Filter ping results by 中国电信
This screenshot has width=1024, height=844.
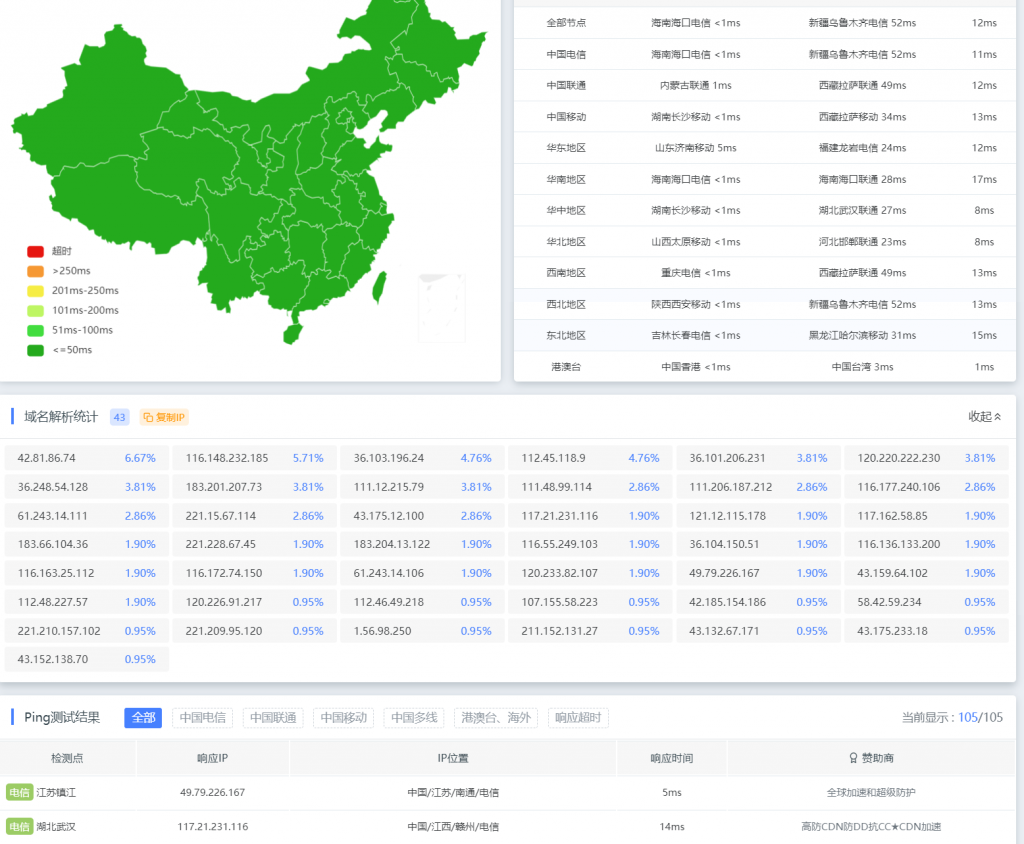(x=203, y=718)
